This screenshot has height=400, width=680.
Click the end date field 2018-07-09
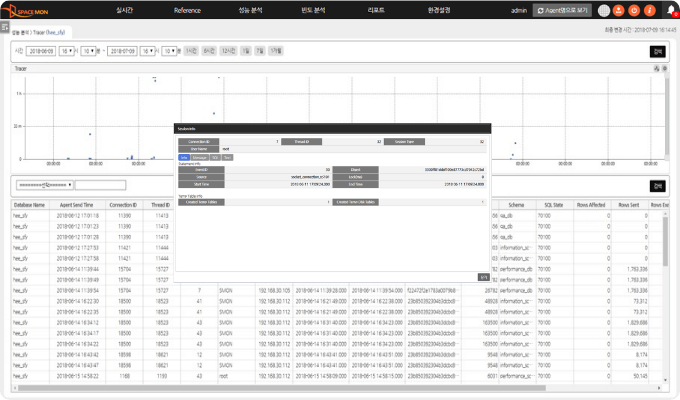point(122,51)
